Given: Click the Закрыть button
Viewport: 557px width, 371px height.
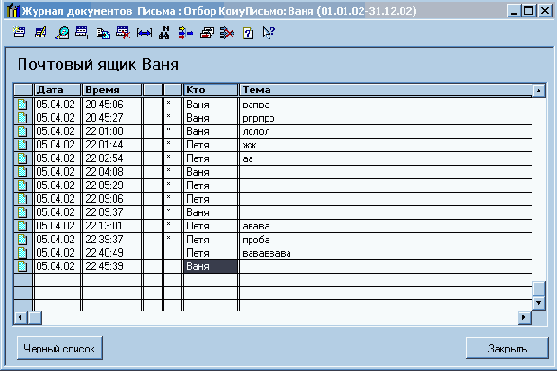Looking at the screenshot, I should tap(507, 348).
